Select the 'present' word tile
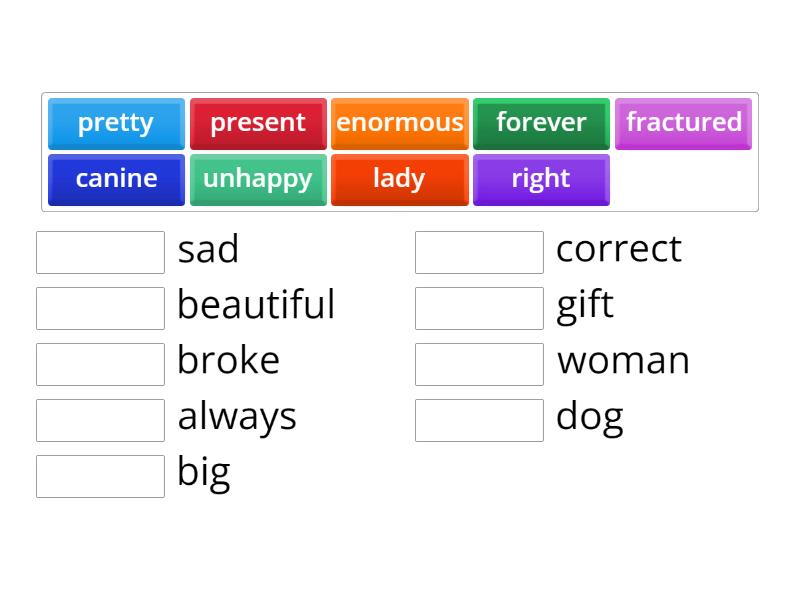The height and width of the screenshot is (600, 800). [x=258, y=123]
